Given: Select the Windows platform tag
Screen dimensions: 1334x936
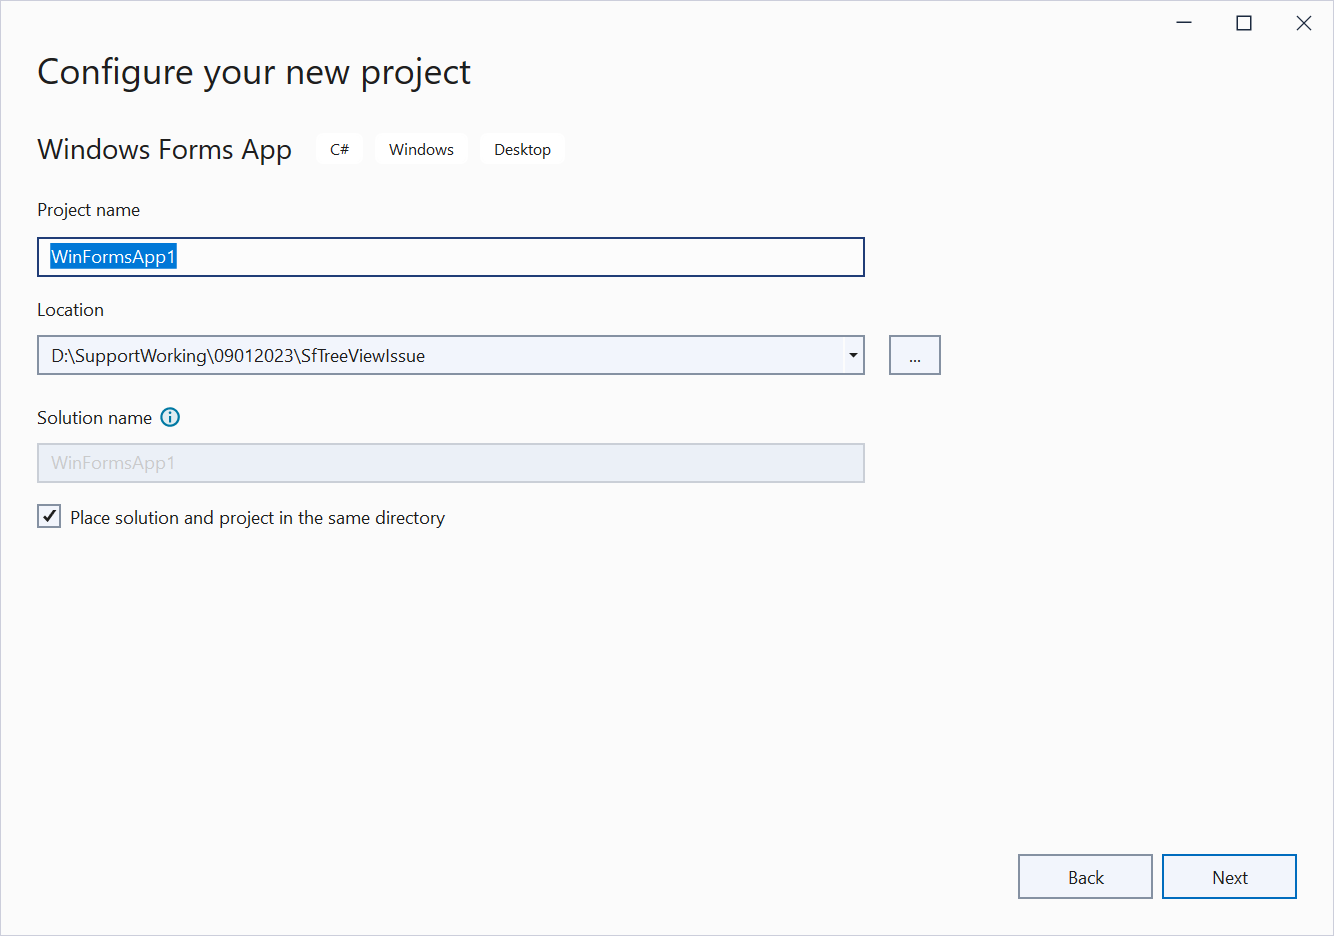Looking at the screenshot, I should tap(421, 148).
